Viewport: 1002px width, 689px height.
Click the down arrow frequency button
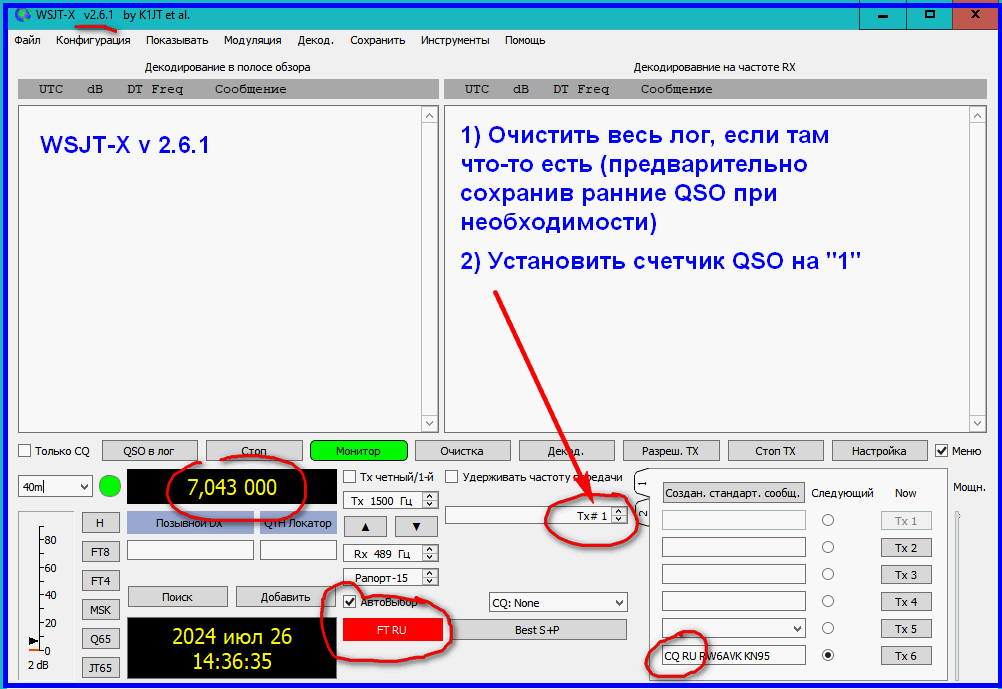point(416,526)
